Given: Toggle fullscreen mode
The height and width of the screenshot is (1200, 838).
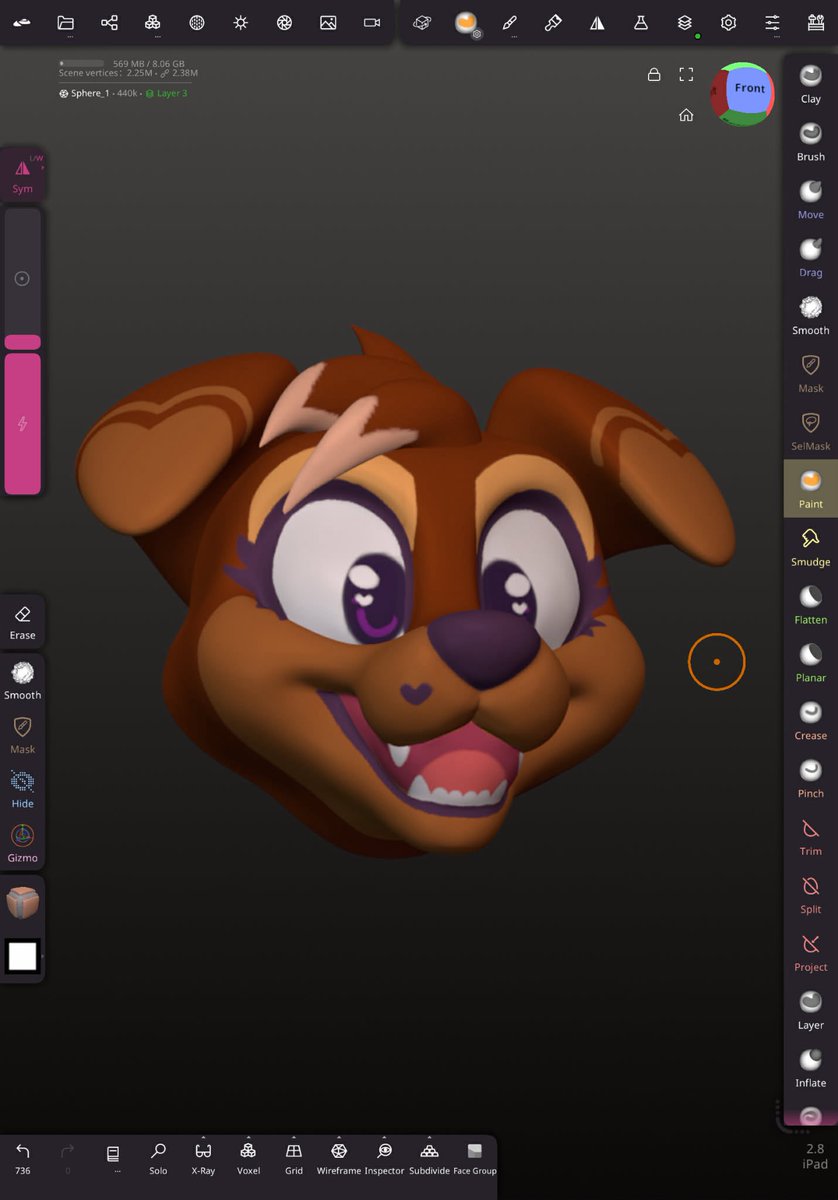Looking at the screenshot, I should tap(686, 74).
